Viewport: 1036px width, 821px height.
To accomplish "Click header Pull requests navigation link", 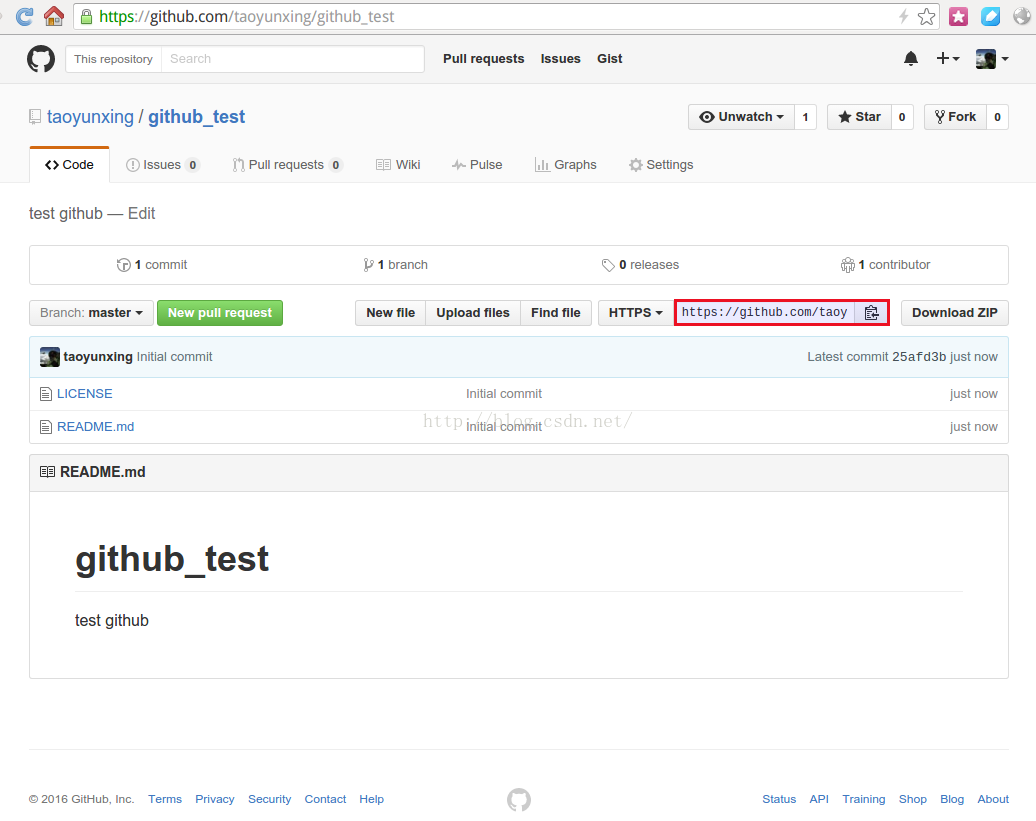I will (x=484, y=59).
